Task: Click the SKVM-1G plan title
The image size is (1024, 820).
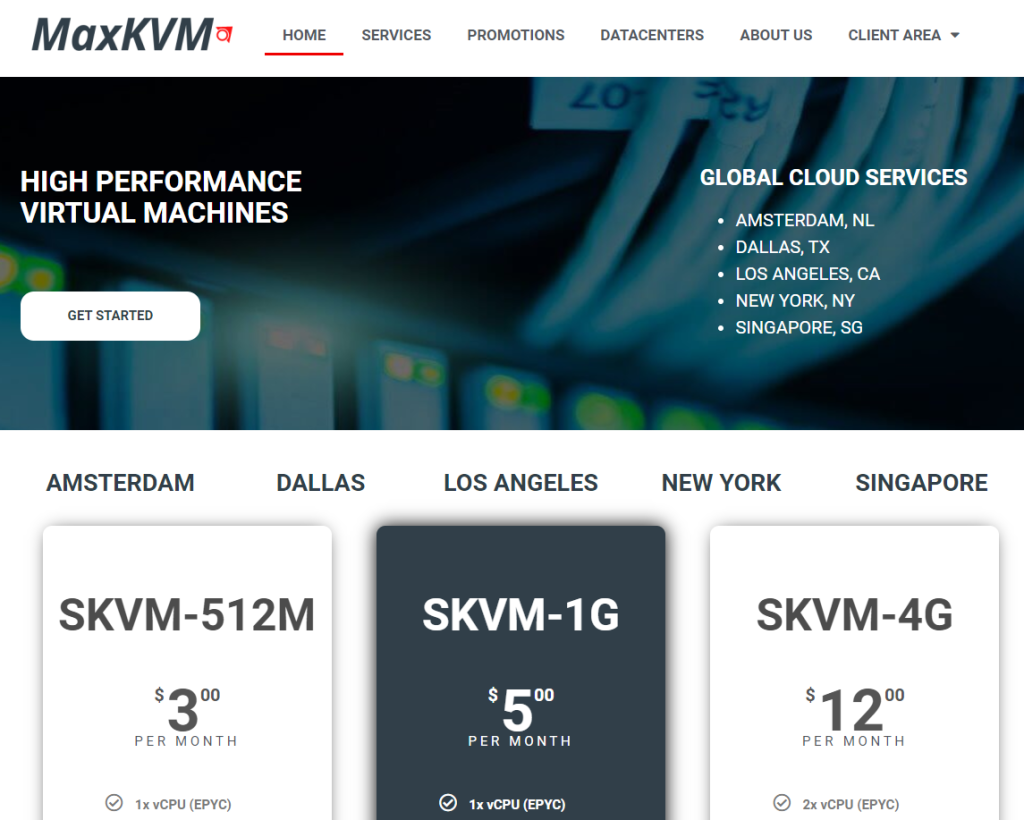Action: [520, 615]
